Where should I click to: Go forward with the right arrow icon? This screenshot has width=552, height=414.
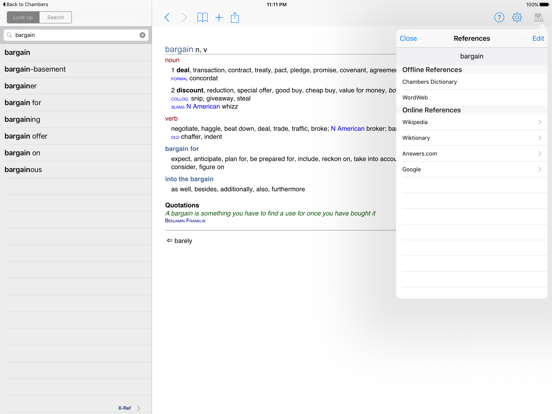184,17
